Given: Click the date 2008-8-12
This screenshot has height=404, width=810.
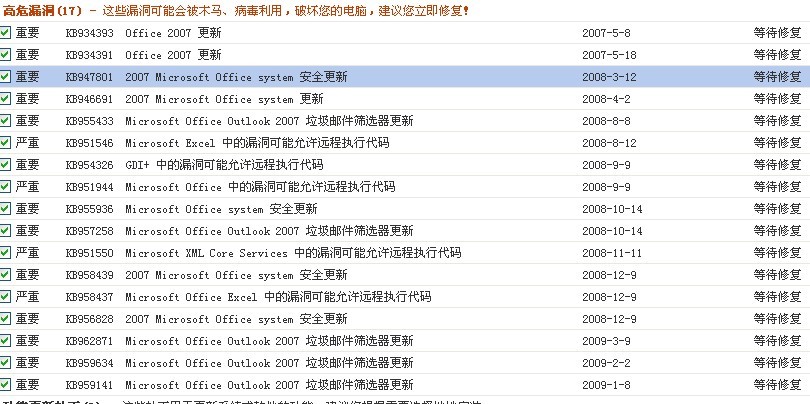Looking at the screenshot, I should (609, 143).
